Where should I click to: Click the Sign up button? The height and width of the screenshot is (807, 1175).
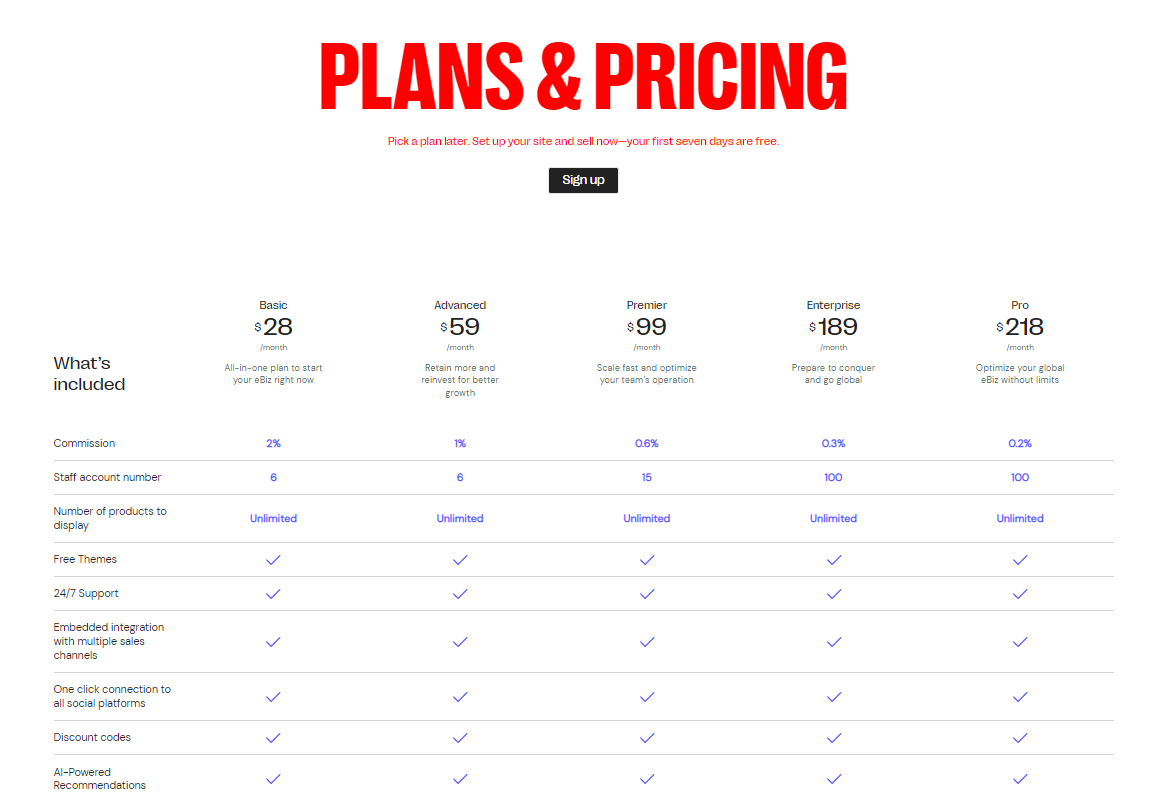[x=583, y=180]
